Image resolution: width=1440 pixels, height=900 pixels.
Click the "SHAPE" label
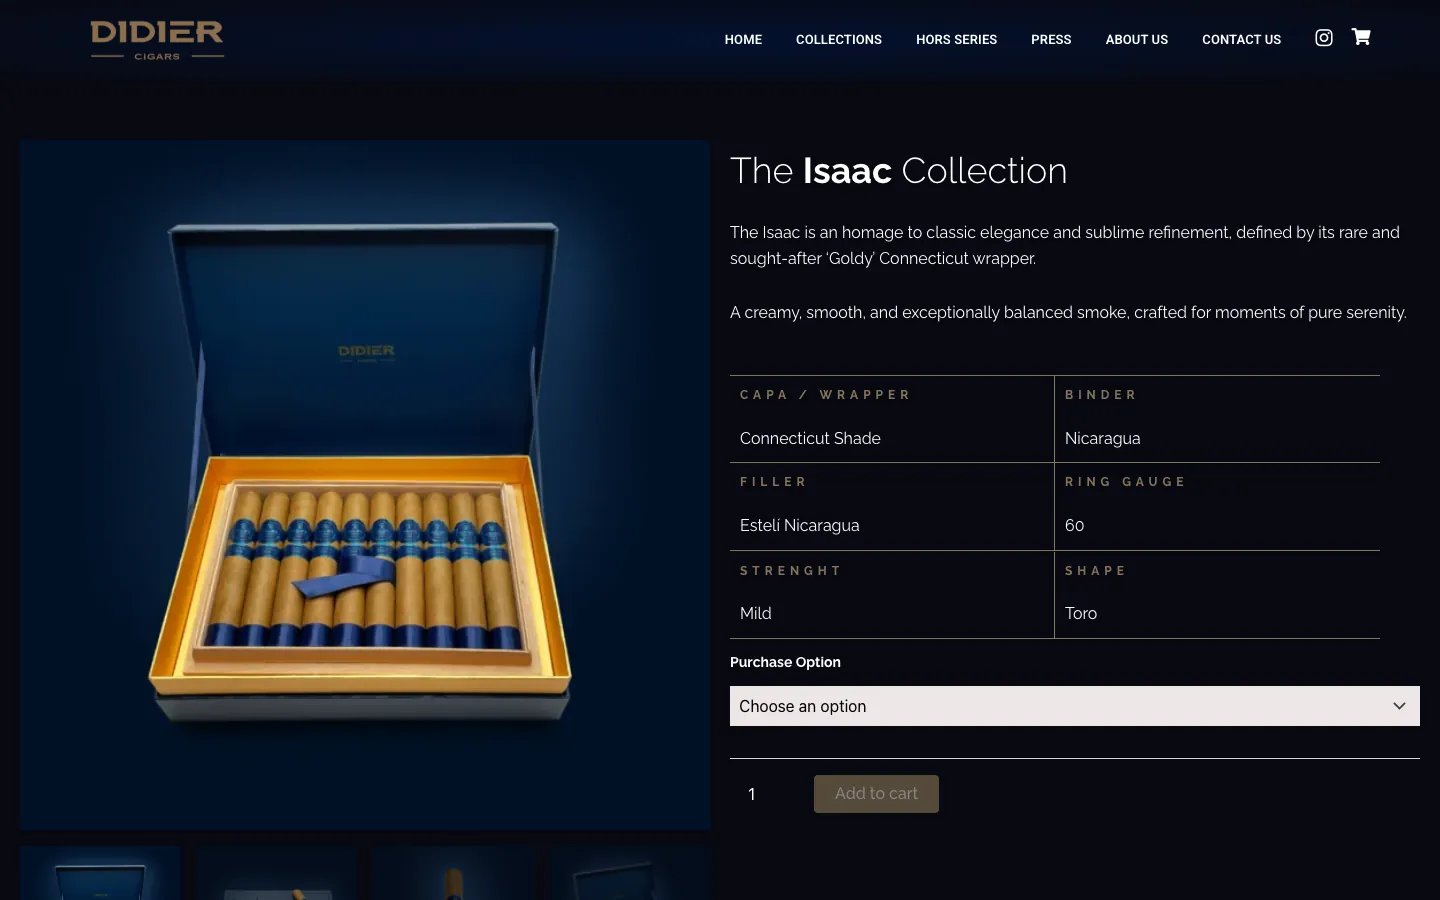(1095, 571)
